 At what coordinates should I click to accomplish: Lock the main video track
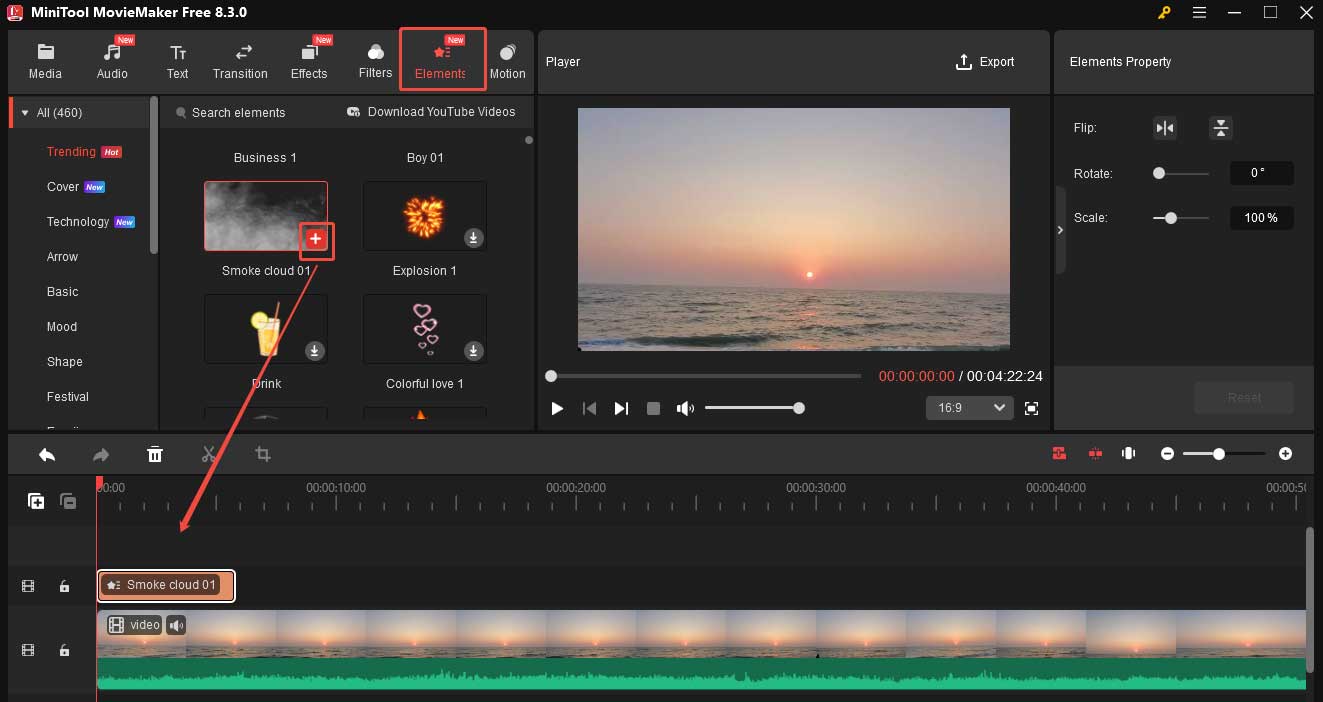pyautogui.click(x=64, y=650)
